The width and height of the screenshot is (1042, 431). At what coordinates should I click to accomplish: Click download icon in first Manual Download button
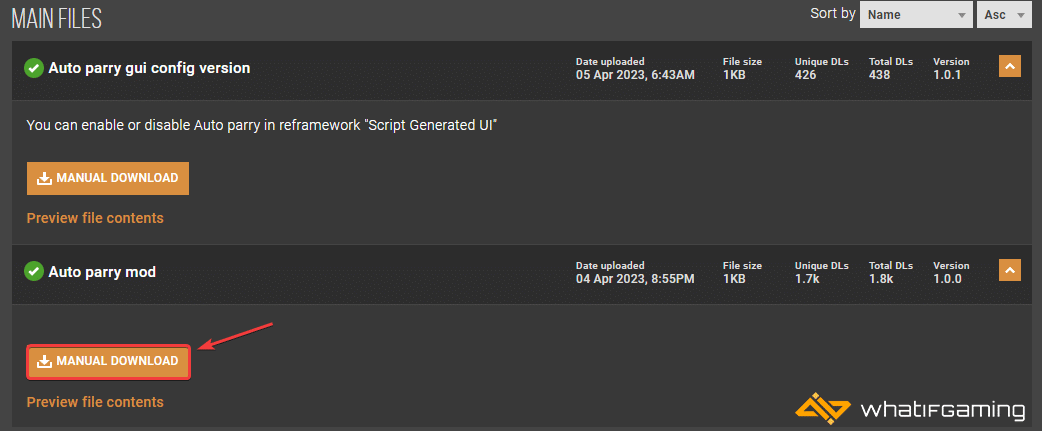click(44, 178)
